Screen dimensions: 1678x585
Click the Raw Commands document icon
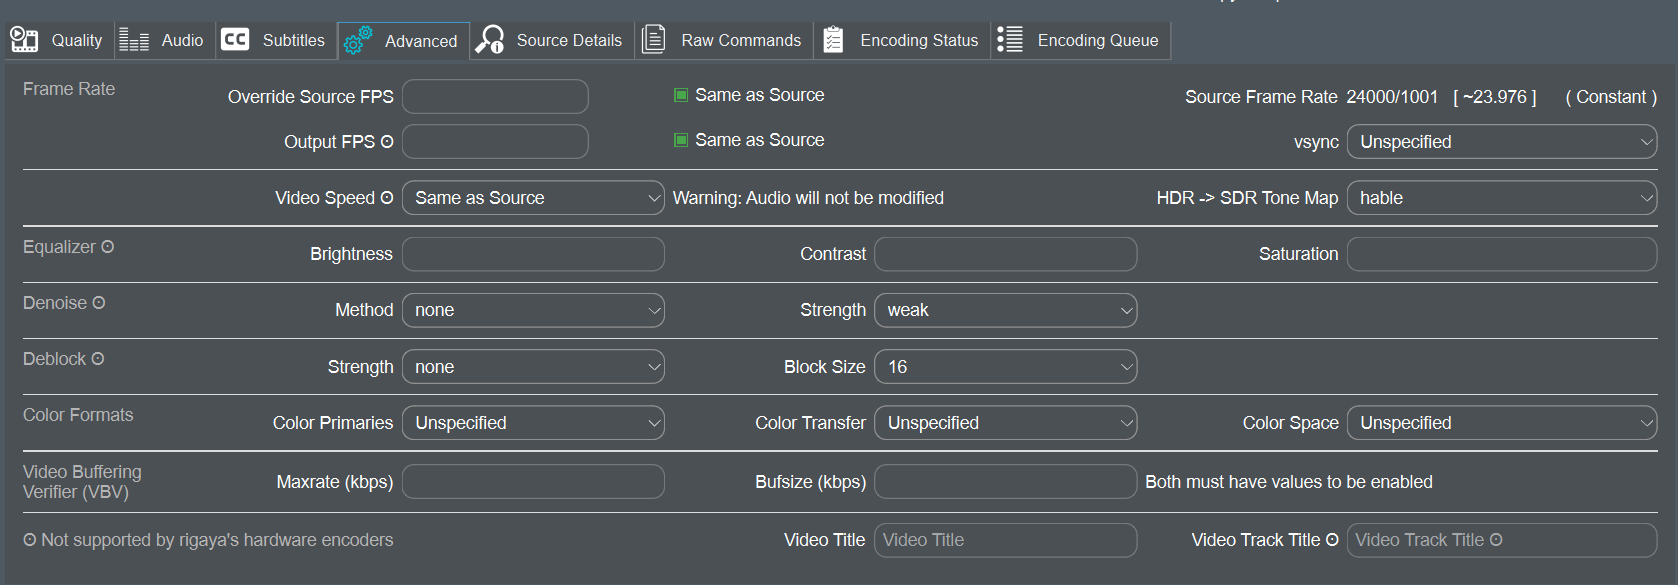(654, 40)
